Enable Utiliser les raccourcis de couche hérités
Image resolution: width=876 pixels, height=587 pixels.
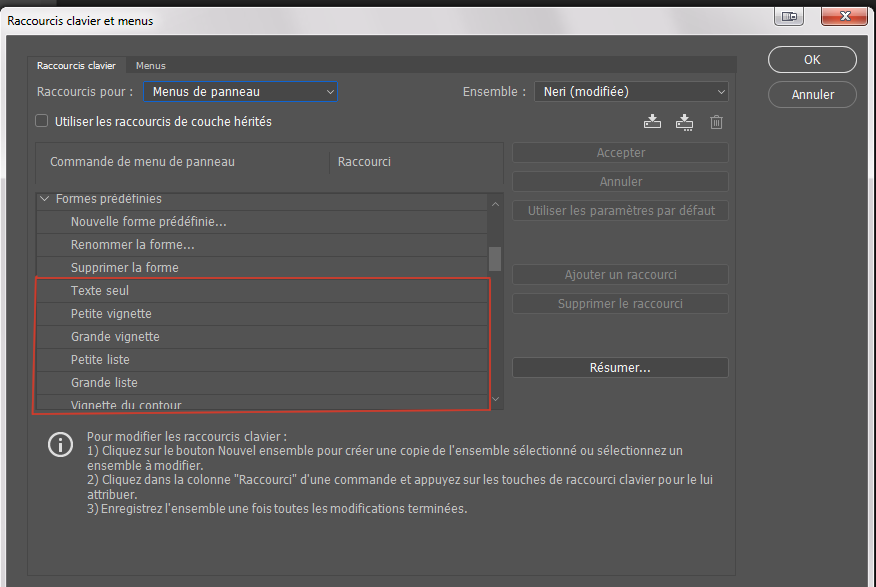(42, 121)
